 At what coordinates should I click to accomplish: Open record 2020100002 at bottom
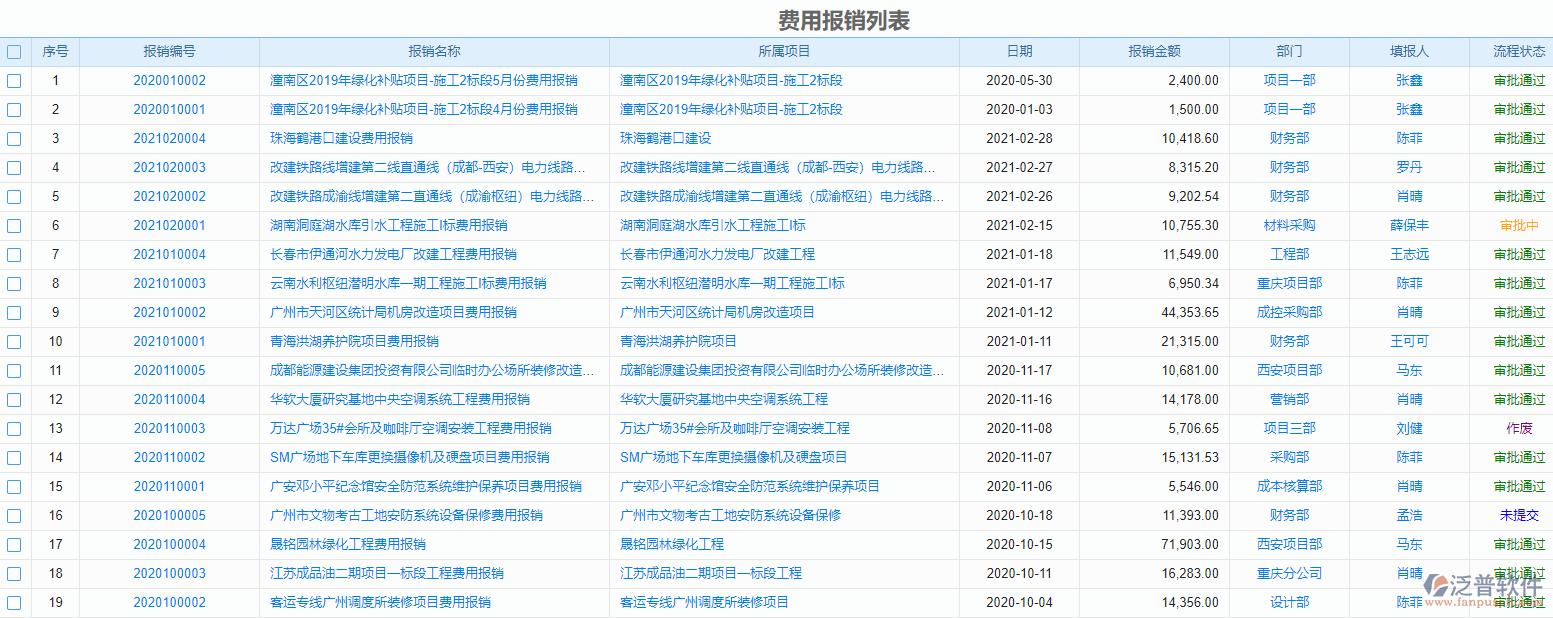tap(170, 602)
